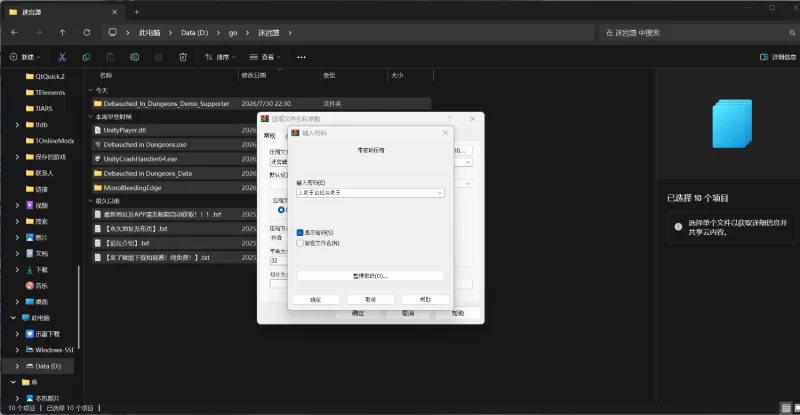
Task: Click the Cut scissors icon
Action: (x=62, y=57)
